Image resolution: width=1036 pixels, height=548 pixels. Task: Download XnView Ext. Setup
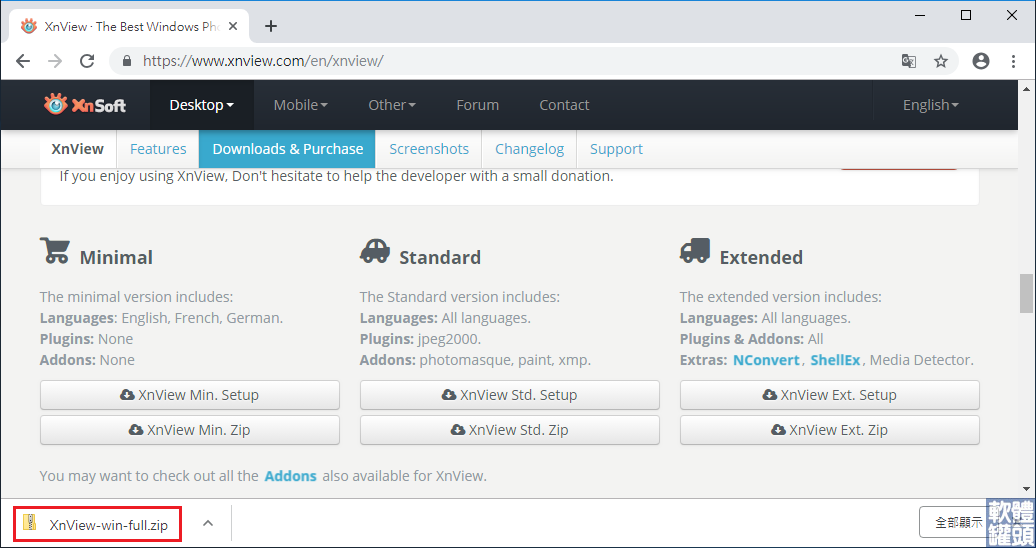(x=829, y=395)
